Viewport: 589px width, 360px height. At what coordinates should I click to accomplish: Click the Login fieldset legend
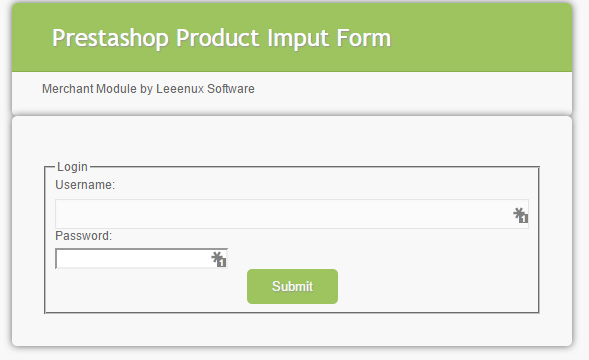(72, 166)
